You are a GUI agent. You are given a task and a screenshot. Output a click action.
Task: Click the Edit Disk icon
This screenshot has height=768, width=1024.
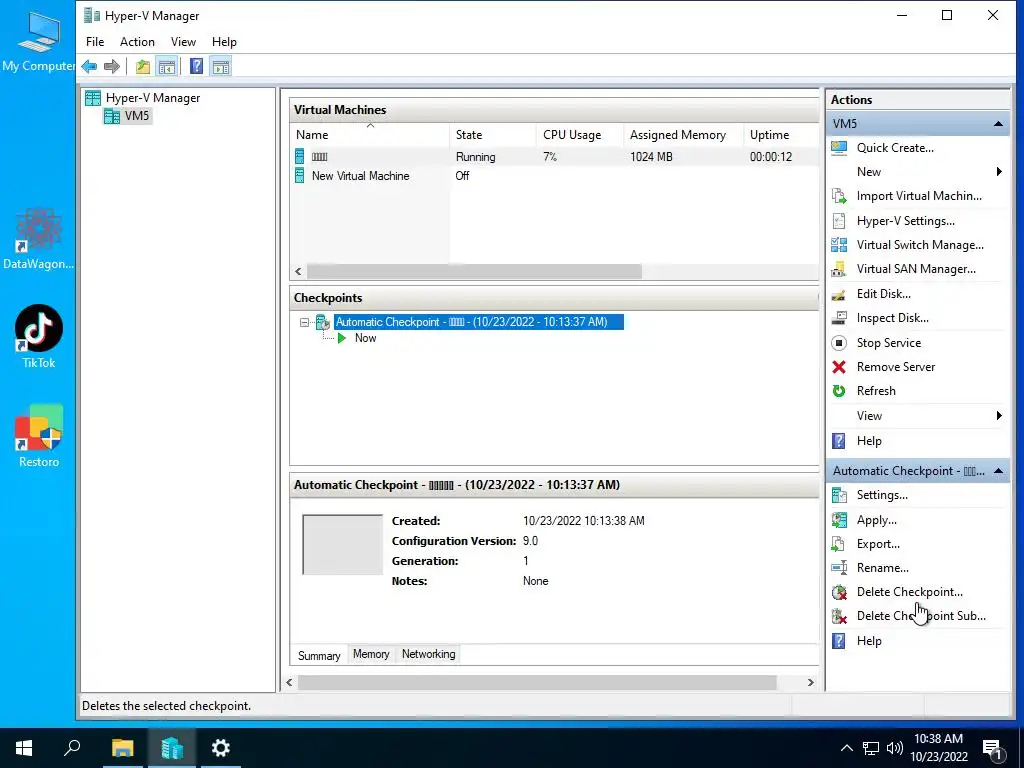pyautogui.click(x=839, y=294)
